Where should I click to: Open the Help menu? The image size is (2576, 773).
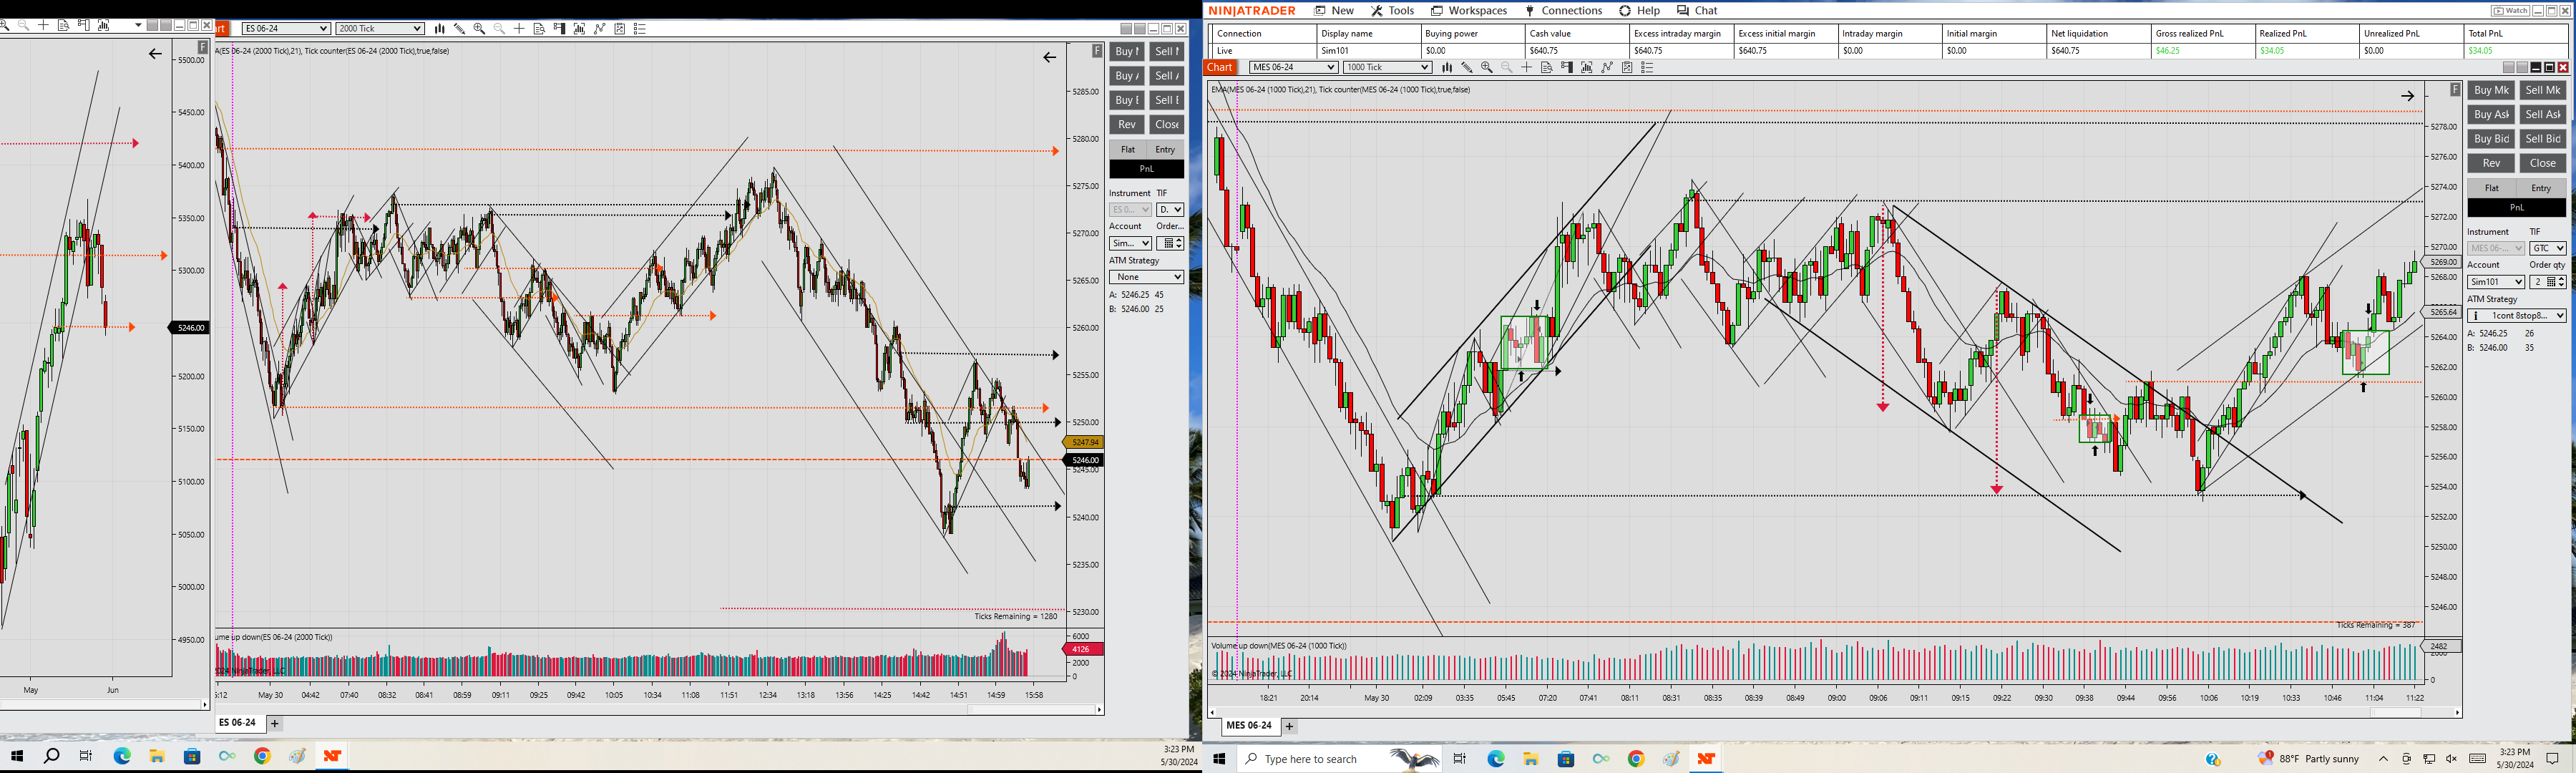1640,11
